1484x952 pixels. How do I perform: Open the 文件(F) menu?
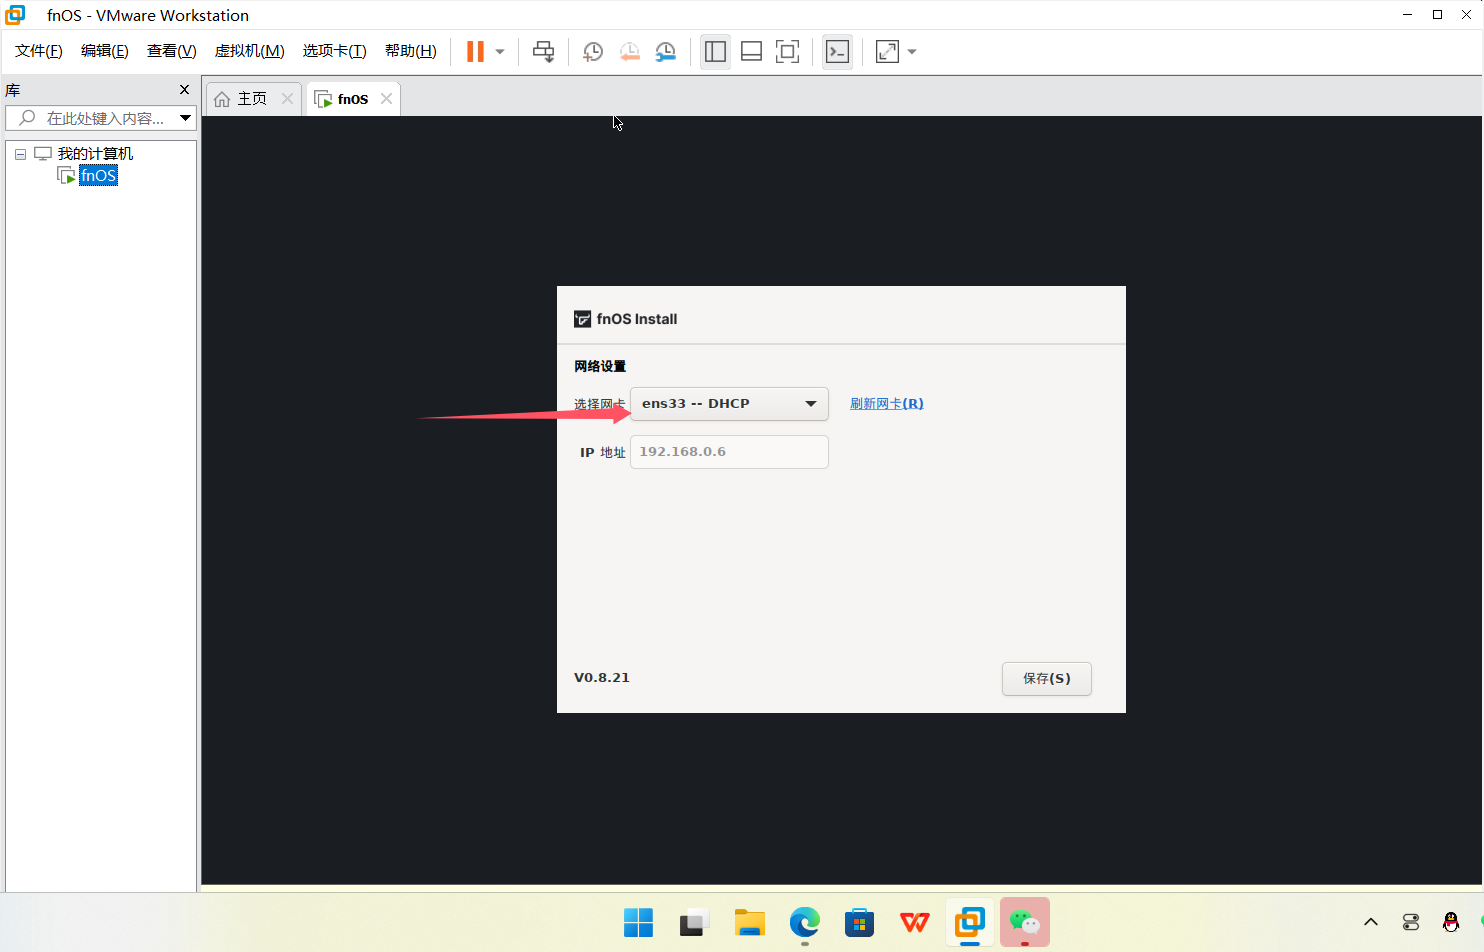click(x=39, y=51)
